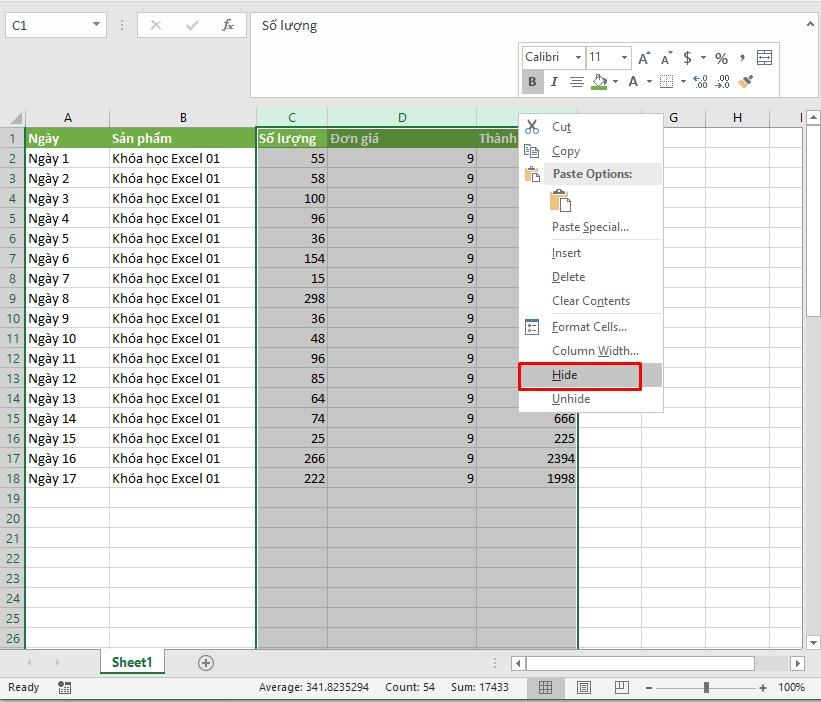Image resolution: width=821 pixels, height=702 pixels.
Task: Apply Percent Style from the mini toolbar
Action: click(x=722, y=58)
